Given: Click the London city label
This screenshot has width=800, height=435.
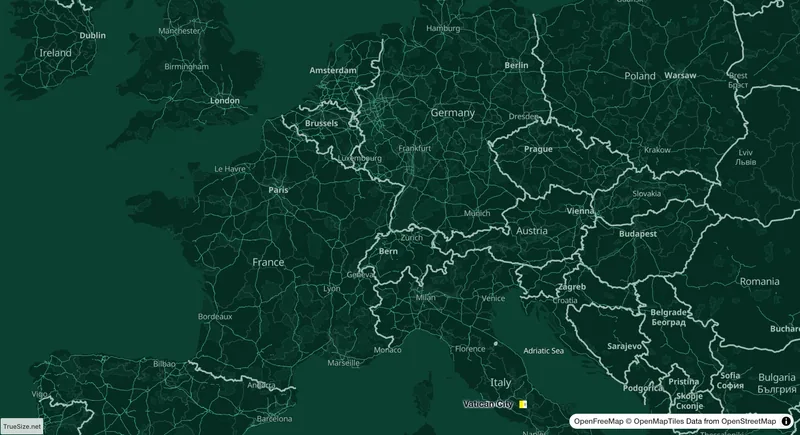Looking at the screenshot, I should click(x=225, y=100).
